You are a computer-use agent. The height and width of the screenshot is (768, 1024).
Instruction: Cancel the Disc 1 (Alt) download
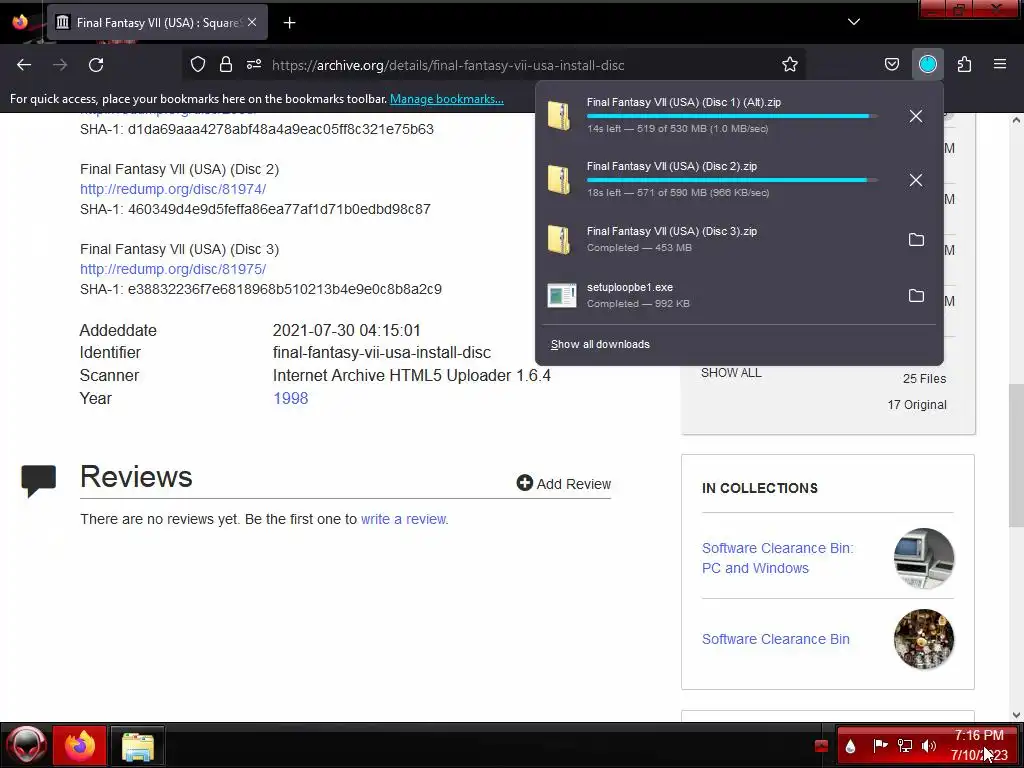click(x=916, y=116)
